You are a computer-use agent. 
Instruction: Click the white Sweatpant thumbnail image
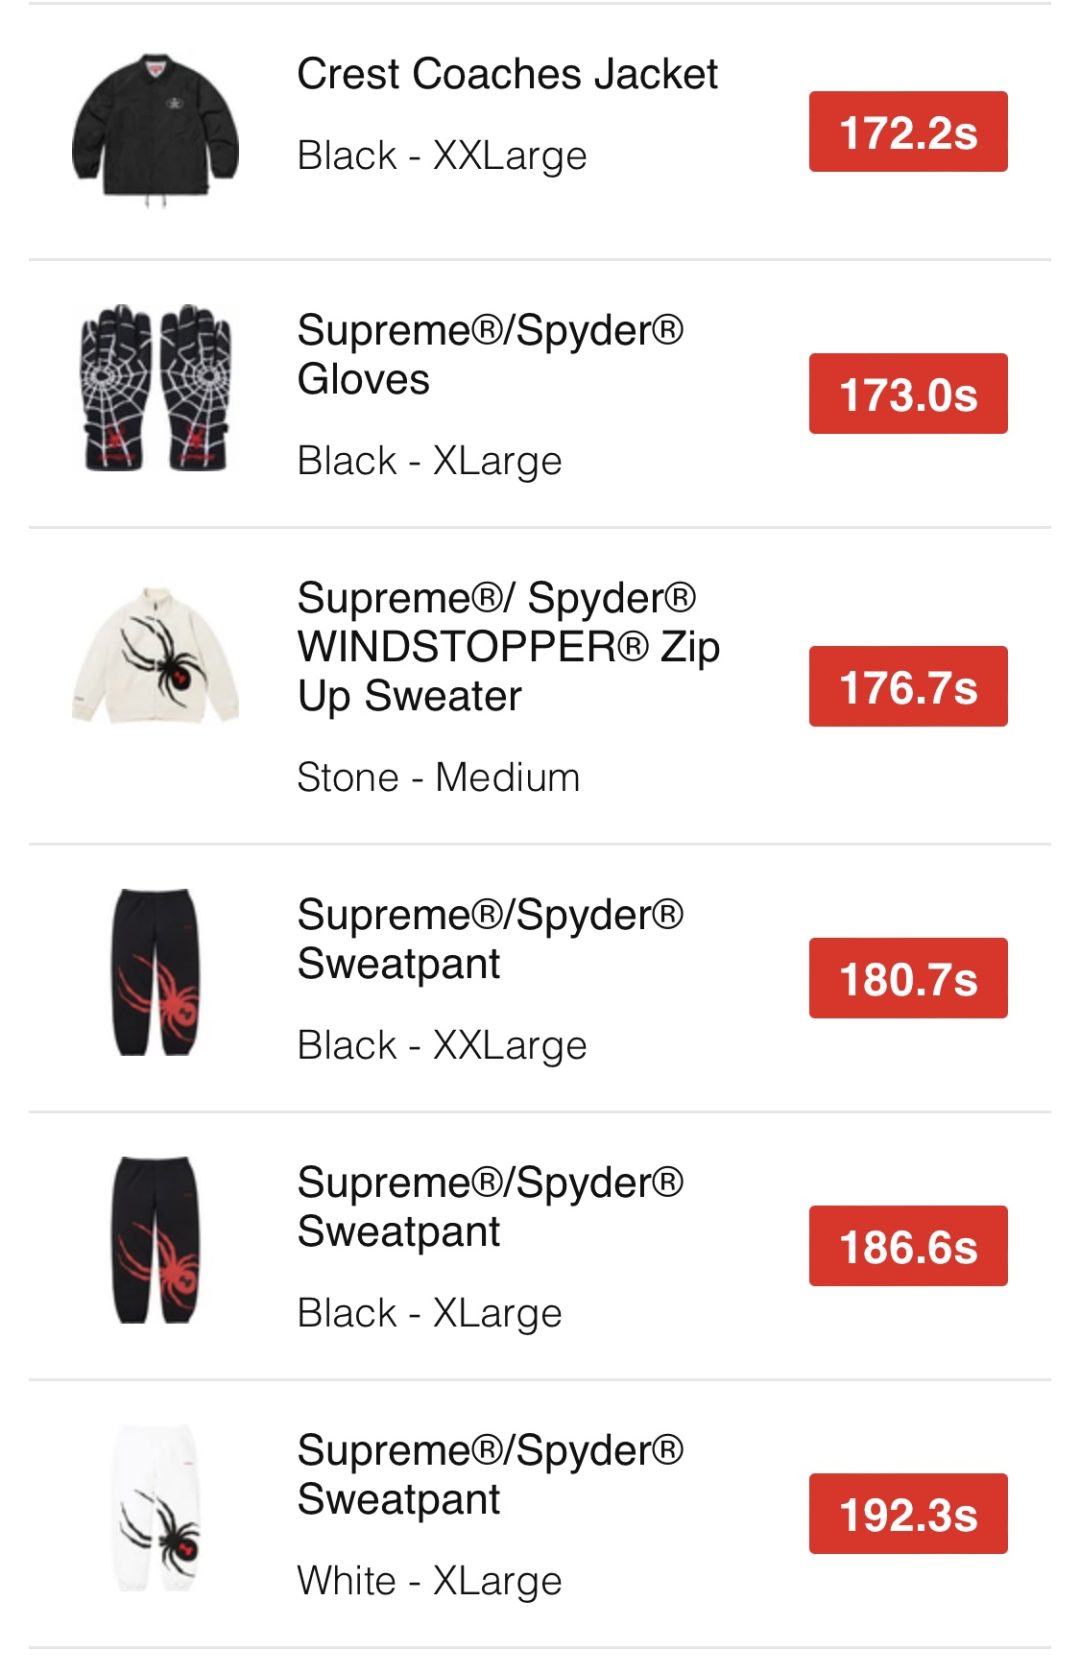tap(157, 1508)
